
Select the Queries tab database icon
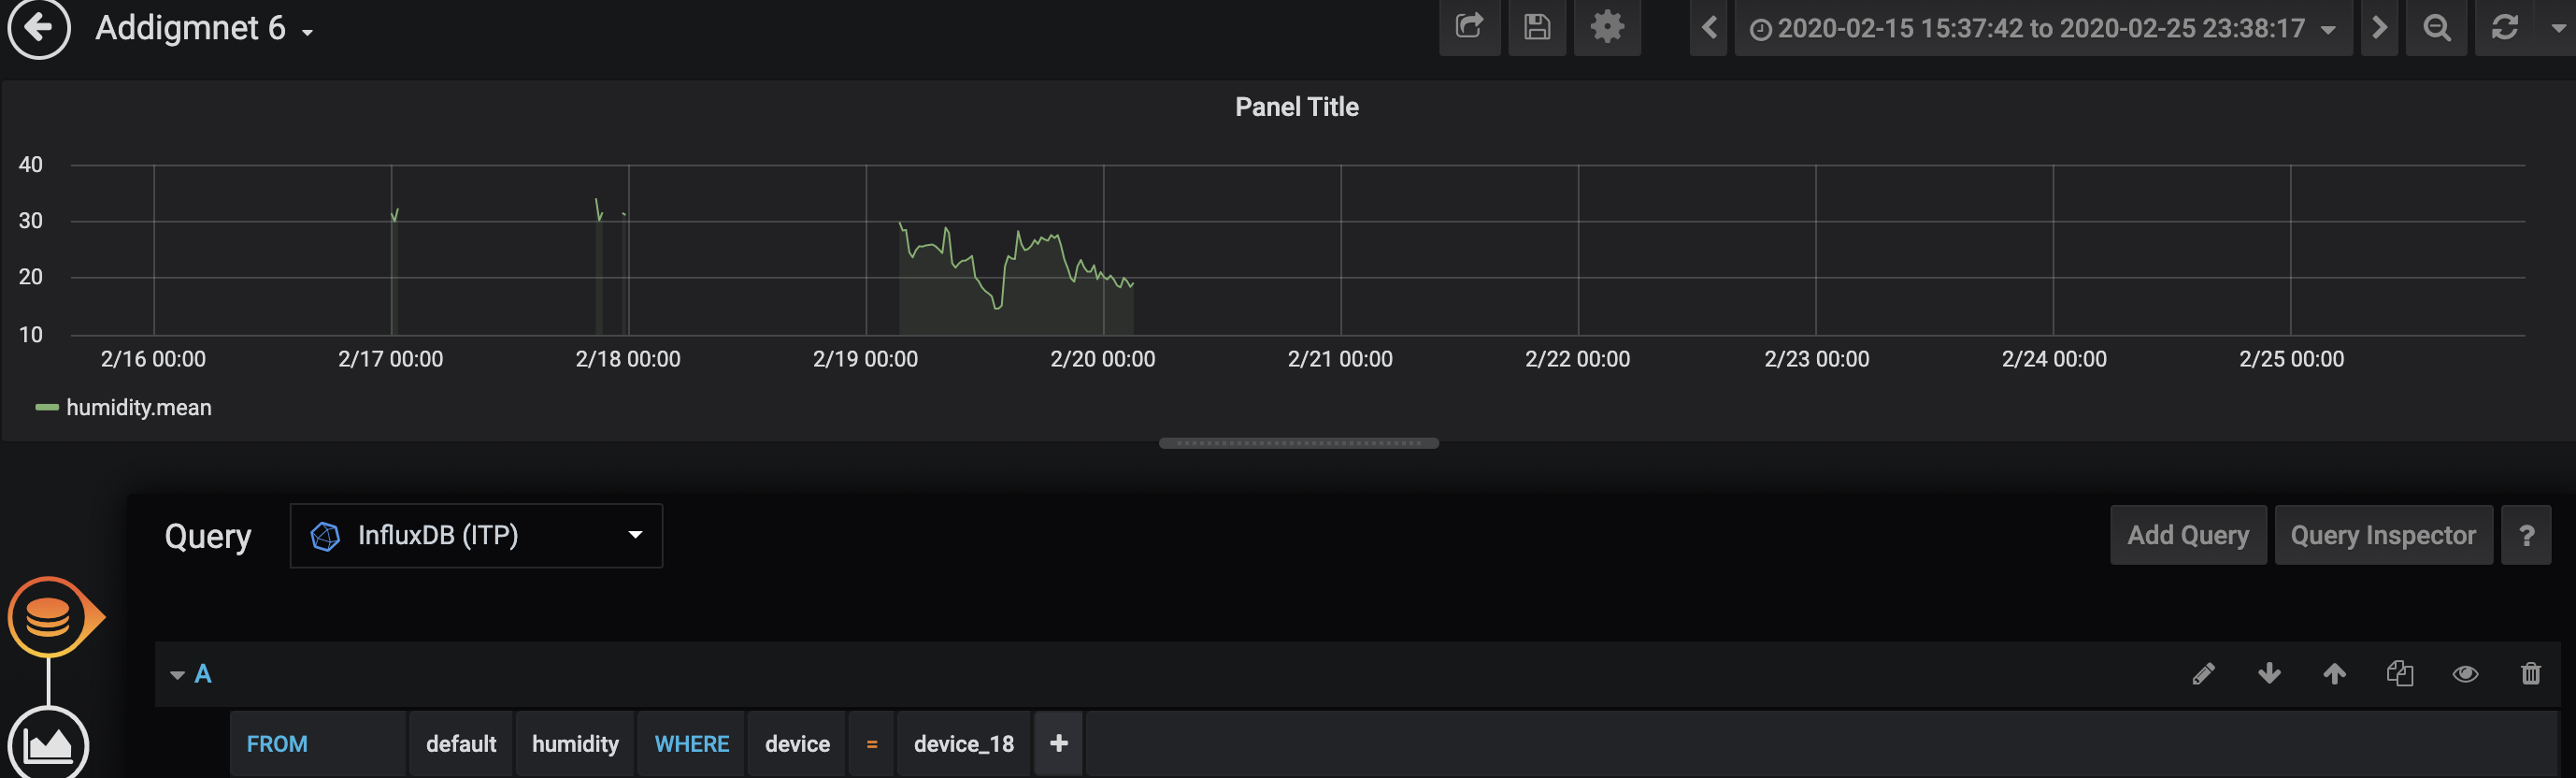(48, 617)
